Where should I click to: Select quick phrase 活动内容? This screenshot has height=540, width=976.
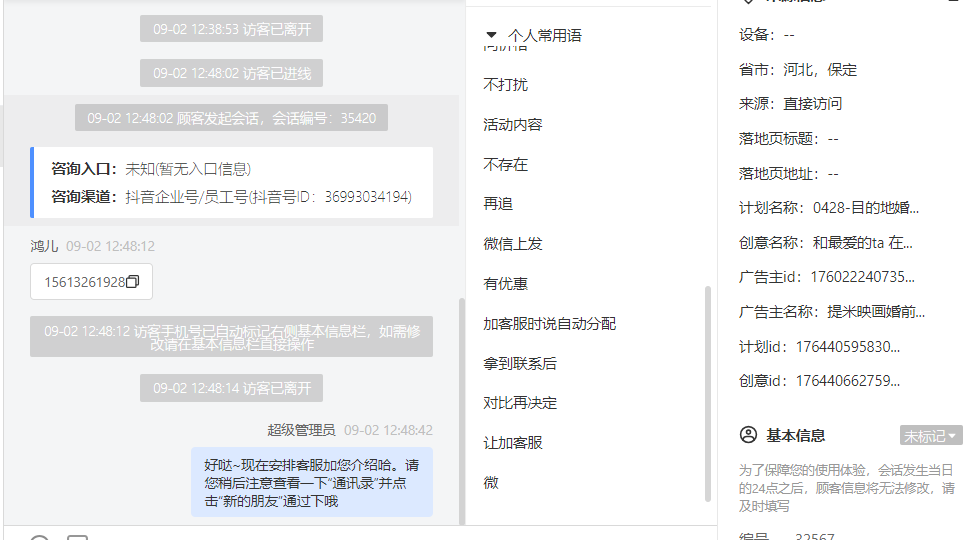coord(513,124)
